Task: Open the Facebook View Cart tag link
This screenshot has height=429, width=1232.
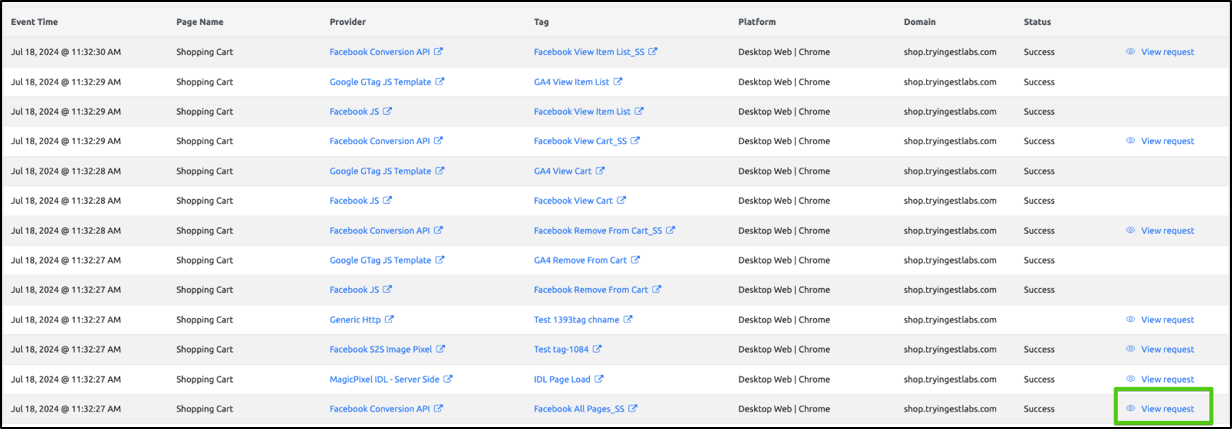Action: pos(573,201)
